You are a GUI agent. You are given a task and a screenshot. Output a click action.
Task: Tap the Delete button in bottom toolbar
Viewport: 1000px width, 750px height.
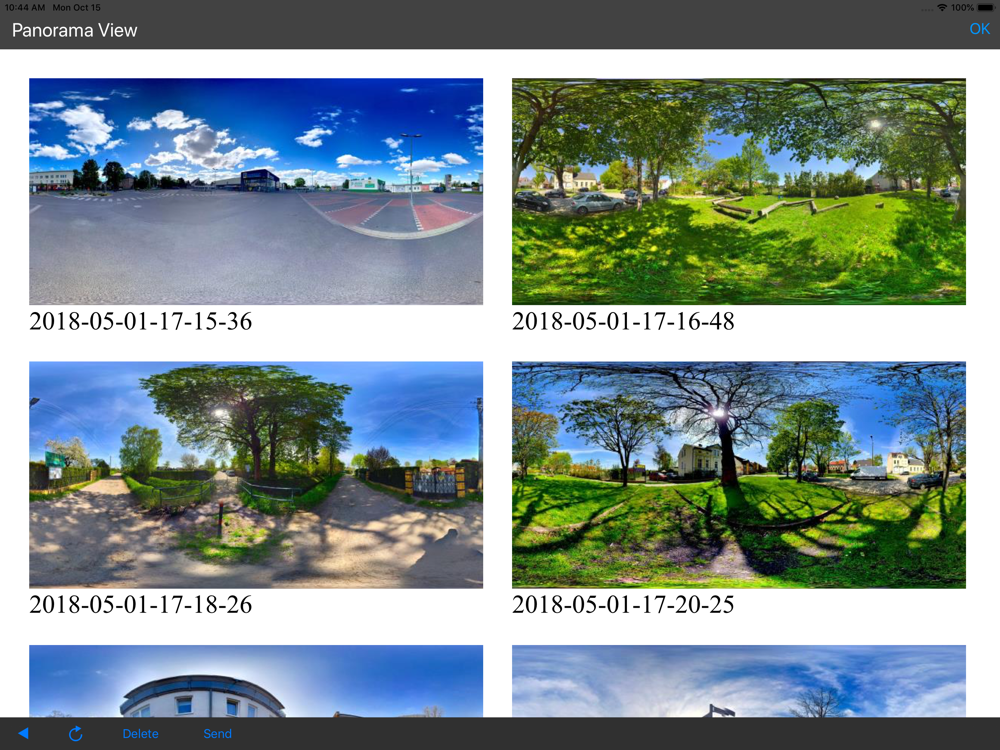click(140, 733)
